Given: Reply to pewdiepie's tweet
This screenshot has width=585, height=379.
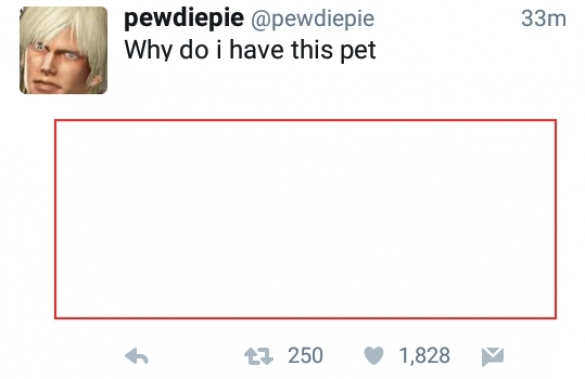Looking at the screenshot, I should 137,356.
